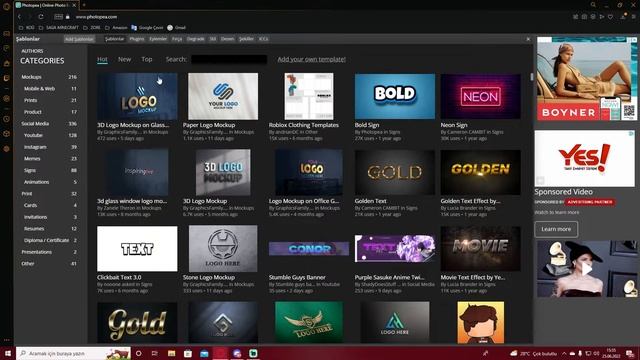Open the Google Çeviri bookmark

(147, 28)
